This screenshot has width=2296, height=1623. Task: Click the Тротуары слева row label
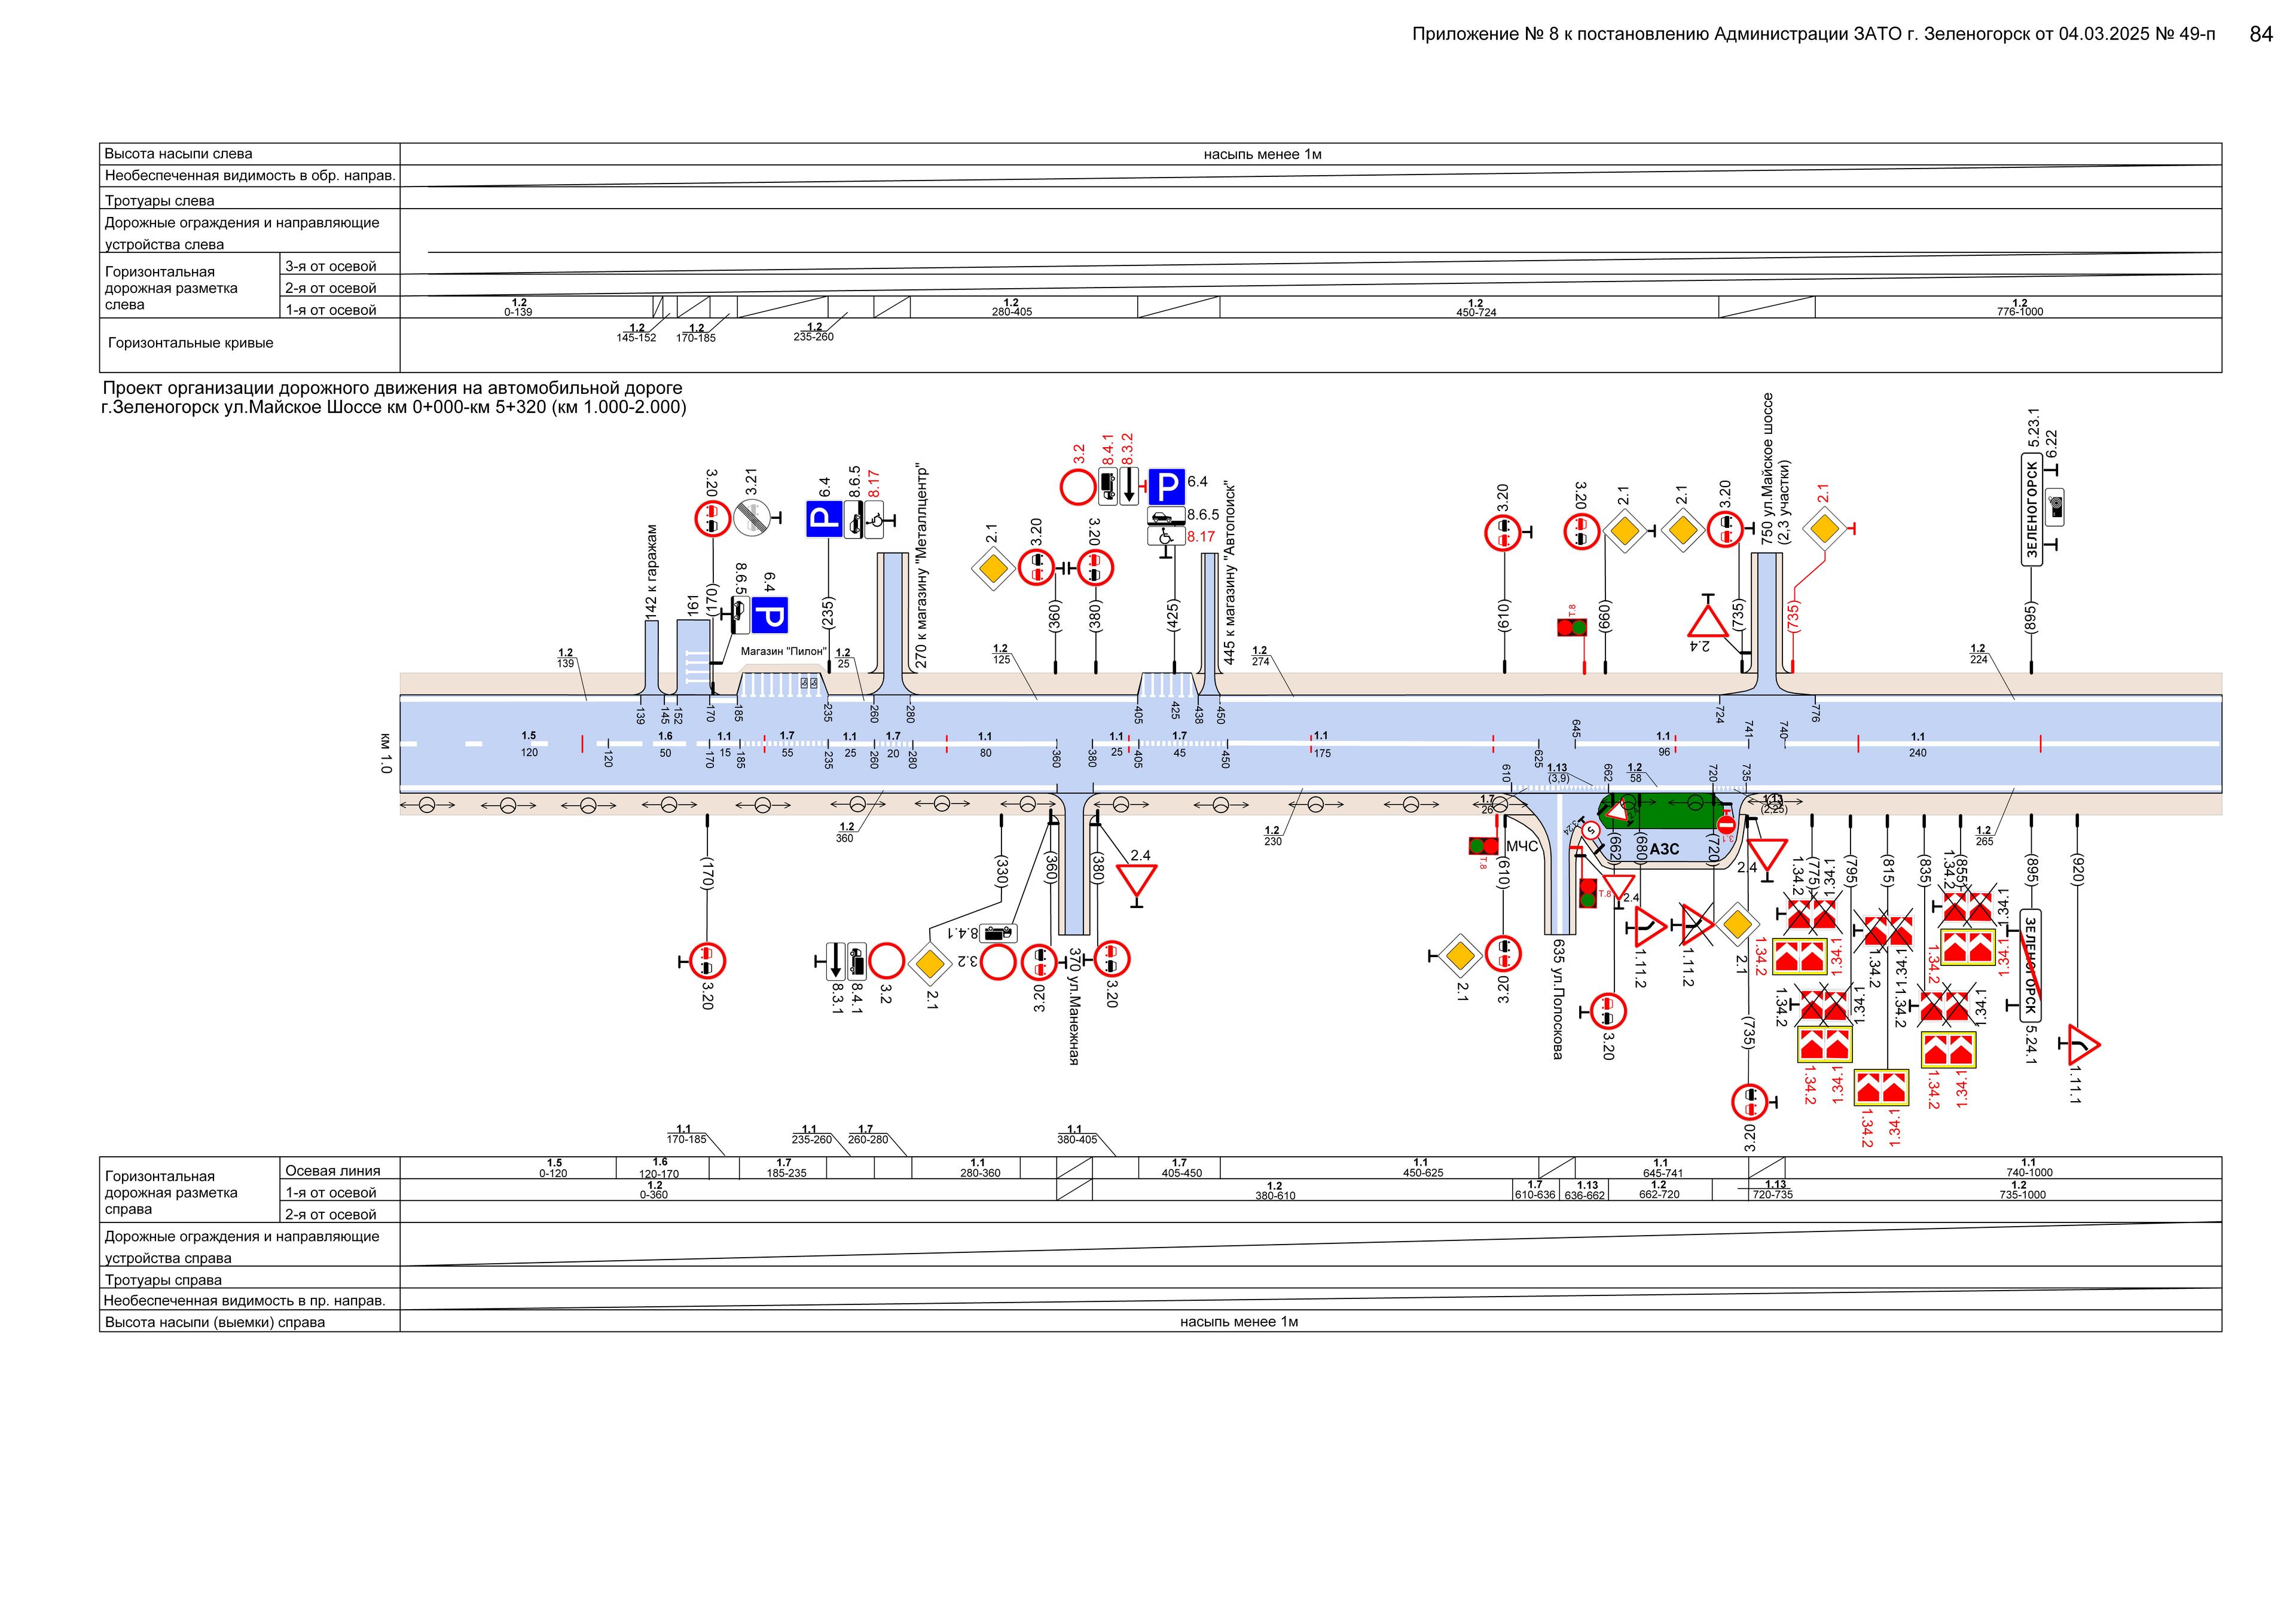click(x=160, y=201)
